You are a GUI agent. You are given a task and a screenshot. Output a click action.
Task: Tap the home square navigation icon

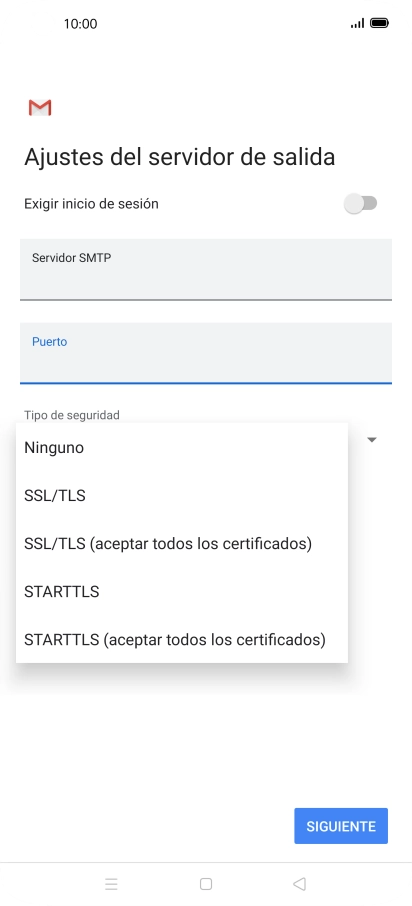point(206,883)
